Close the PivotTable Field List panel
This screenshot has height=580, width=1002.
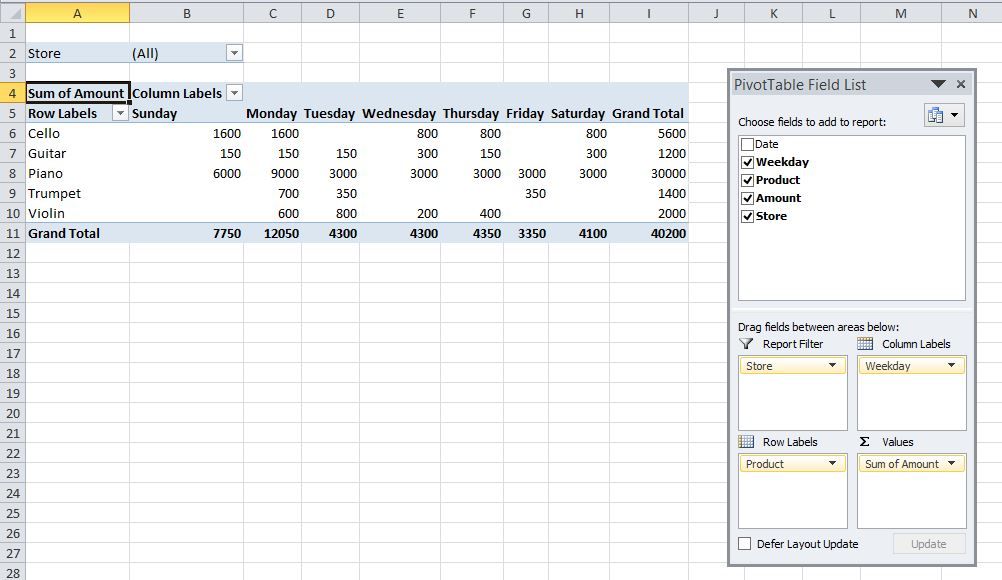[959, 84]
